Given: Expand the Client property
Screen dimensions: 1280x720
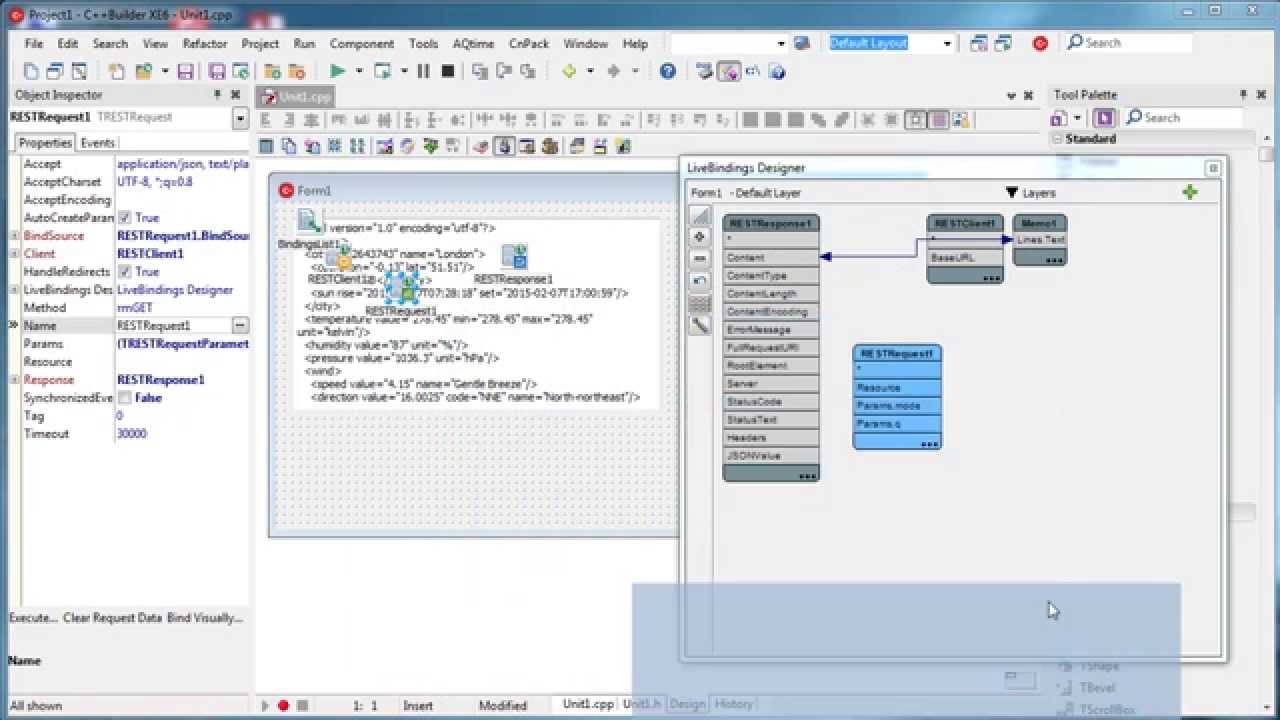Looking at the screenshot, I should 14,254.
